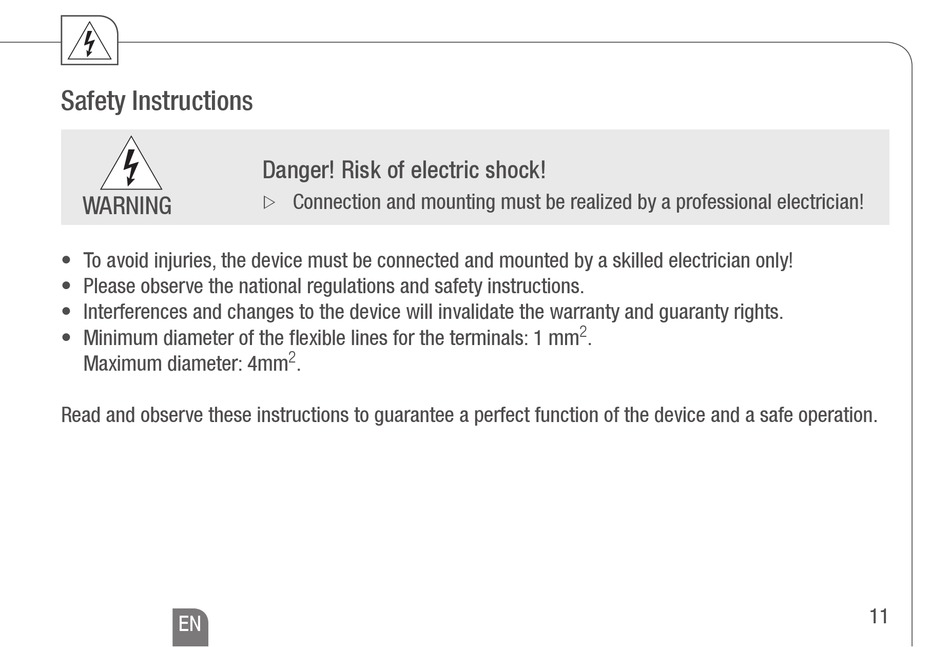Click the 'Maximum diameter: 4mm²' line

(x=191, y=362)
